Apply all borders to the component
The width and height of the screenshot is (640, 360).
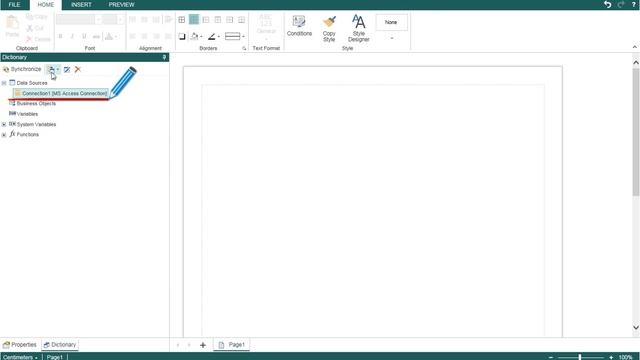click(182, 20)
